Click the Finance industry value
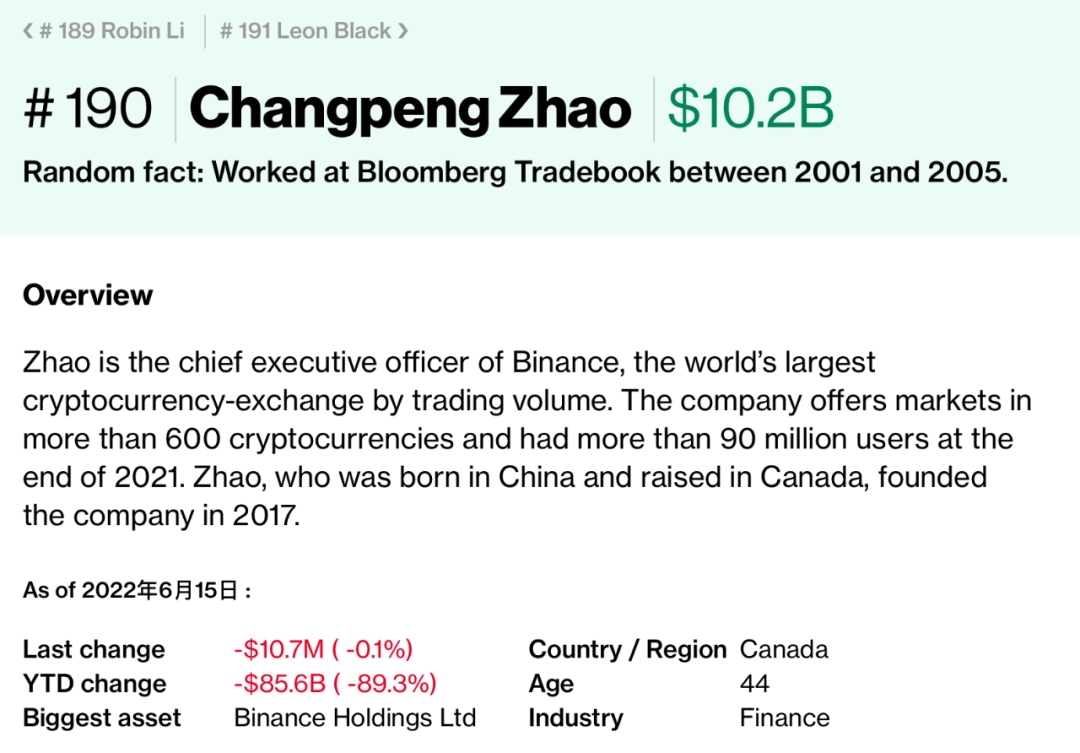The width and height of the screenshot is (1080, 753). click(x=784, y=718)
